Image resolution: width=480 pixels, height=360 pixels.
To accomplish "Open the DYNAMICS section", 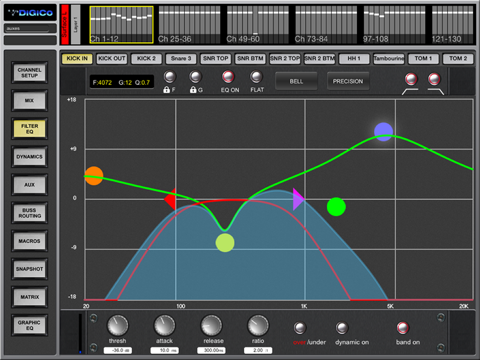I will [30, 157].
